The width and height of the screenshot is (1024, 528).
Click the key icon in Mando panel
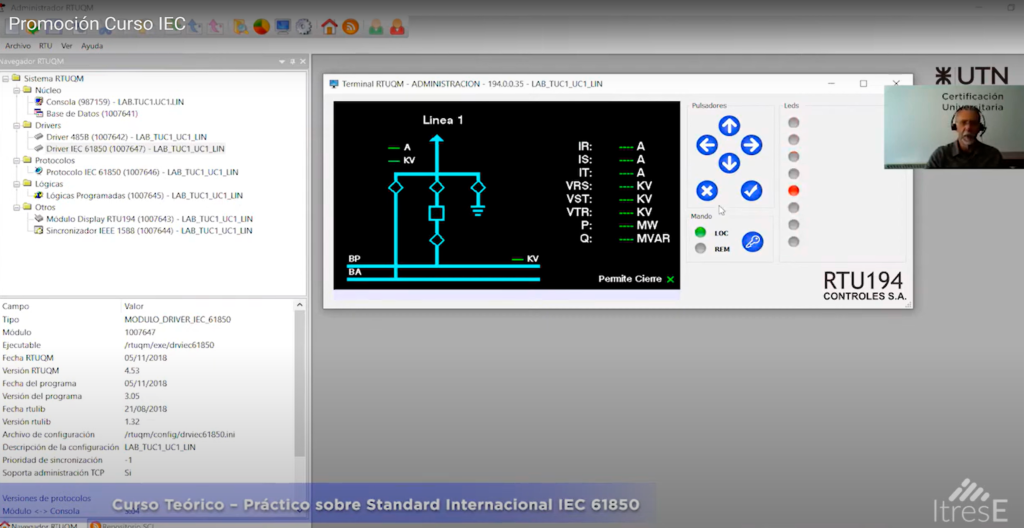[752, 241]
